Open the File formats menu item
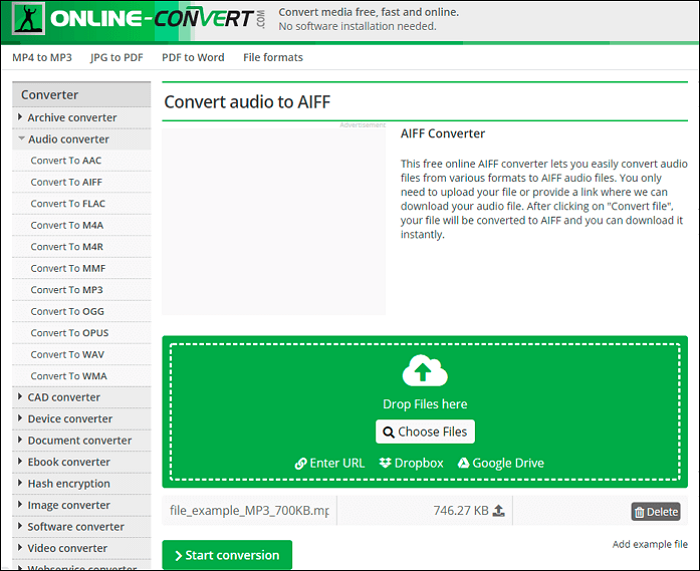The width and height of the screenshot is (700, 571). pos(273,58)
